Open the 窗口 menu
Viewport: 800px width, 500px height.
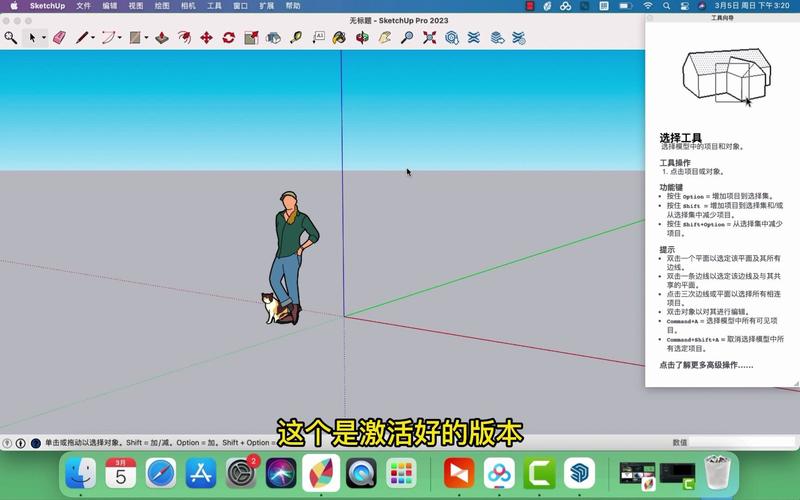click(x=240, y=6)
